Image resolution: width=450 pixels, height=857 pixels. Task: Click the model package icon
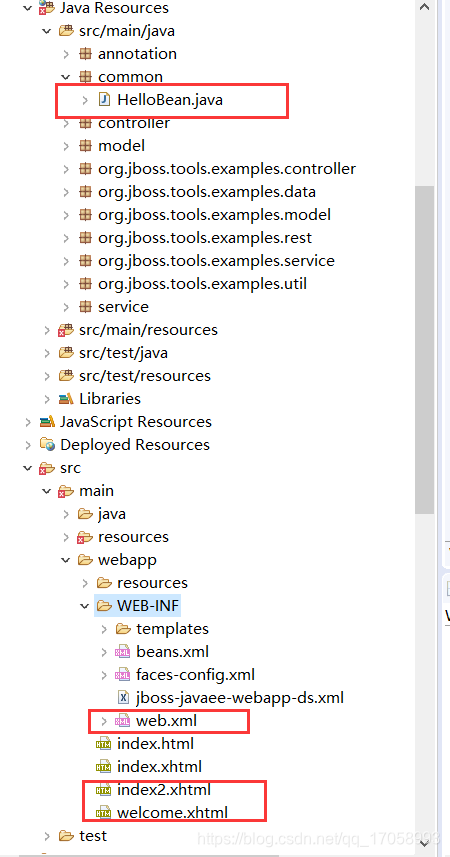pos(85,145)
